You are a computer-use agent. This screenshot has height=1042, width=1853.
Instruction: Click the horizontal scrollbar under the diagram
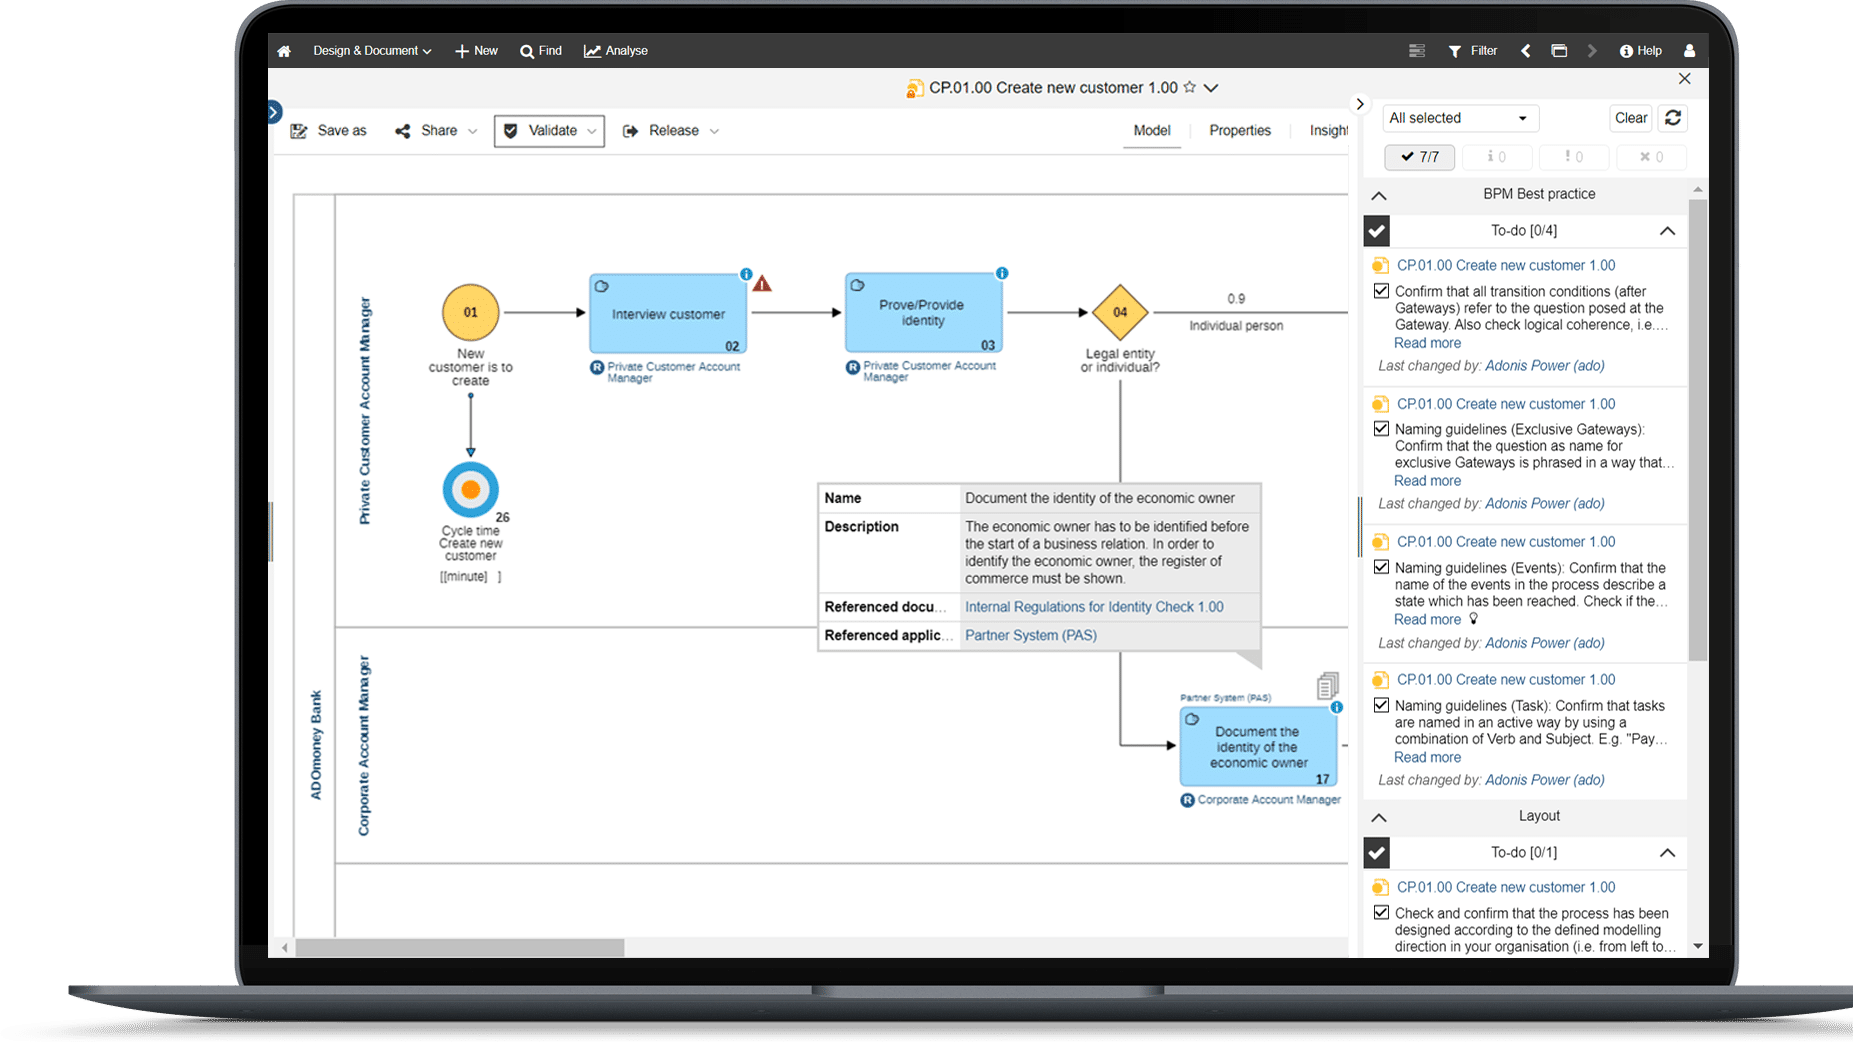click(460, 947)
